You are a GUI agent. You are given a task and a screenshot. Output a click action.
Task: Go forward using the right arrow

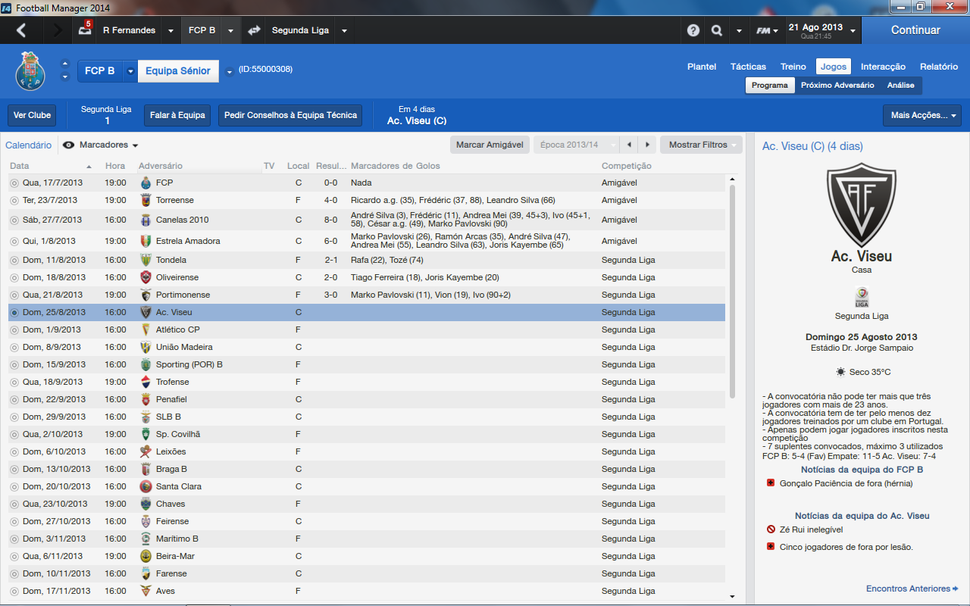(58, 30)
